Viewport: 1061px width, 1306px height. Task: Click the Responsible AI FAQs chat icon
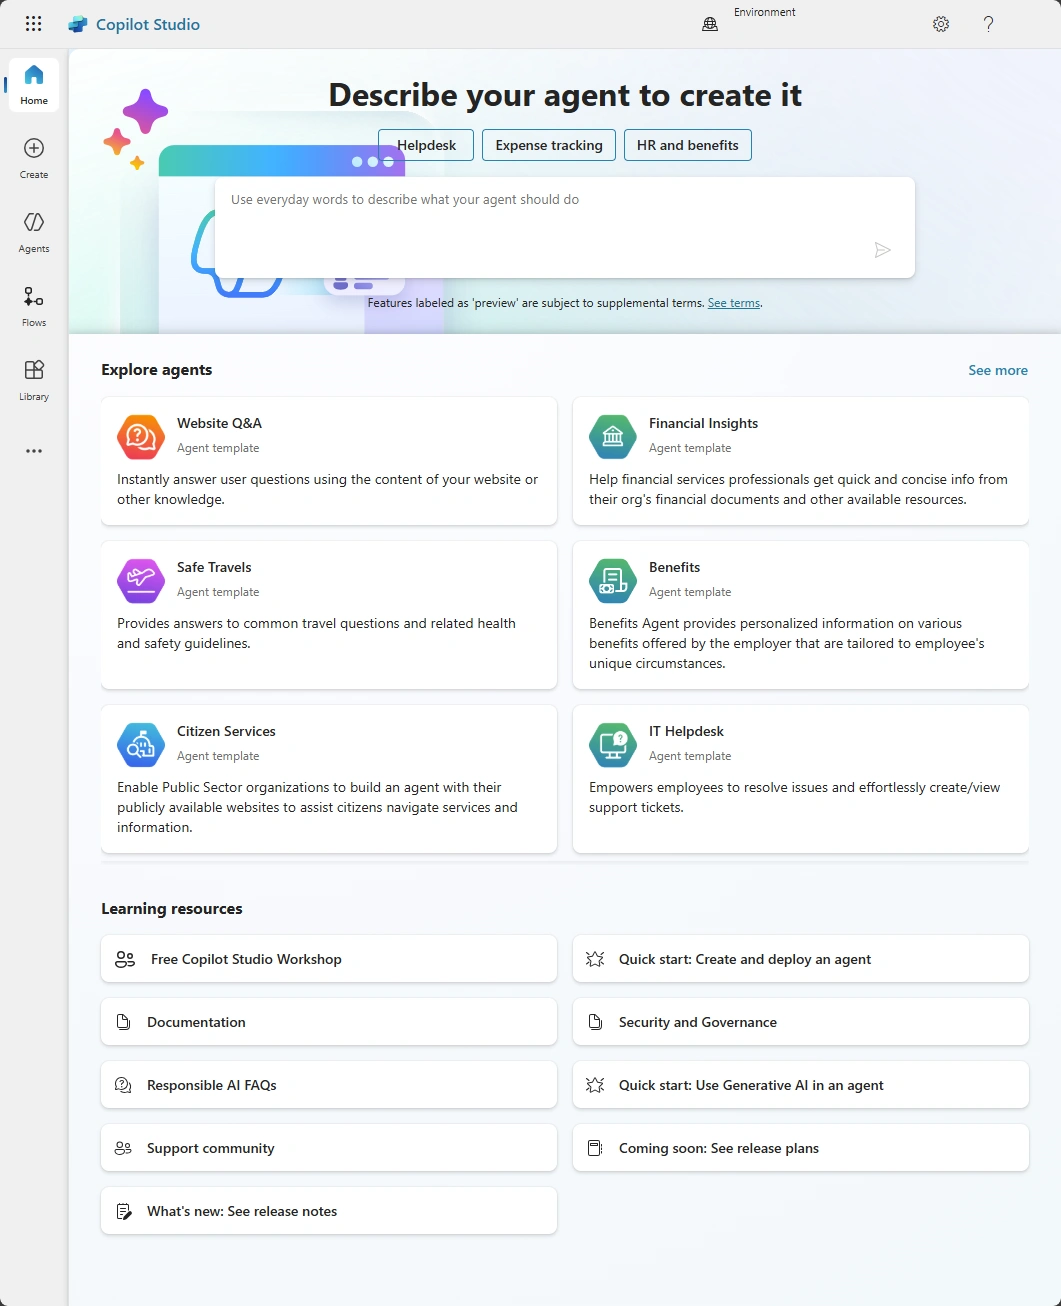[x=123, y=1085]
